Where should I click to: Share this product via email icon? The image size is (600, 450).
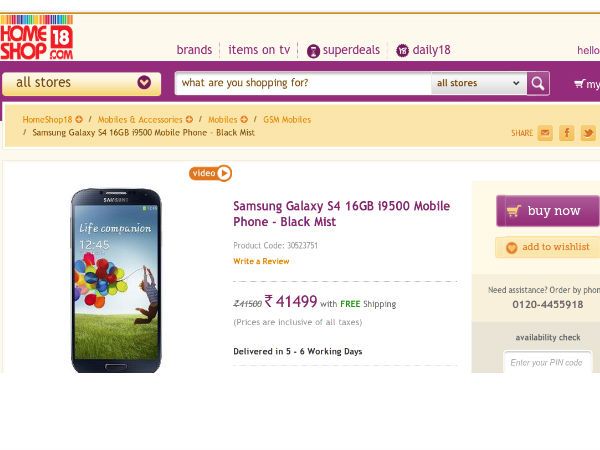point(545,132)
